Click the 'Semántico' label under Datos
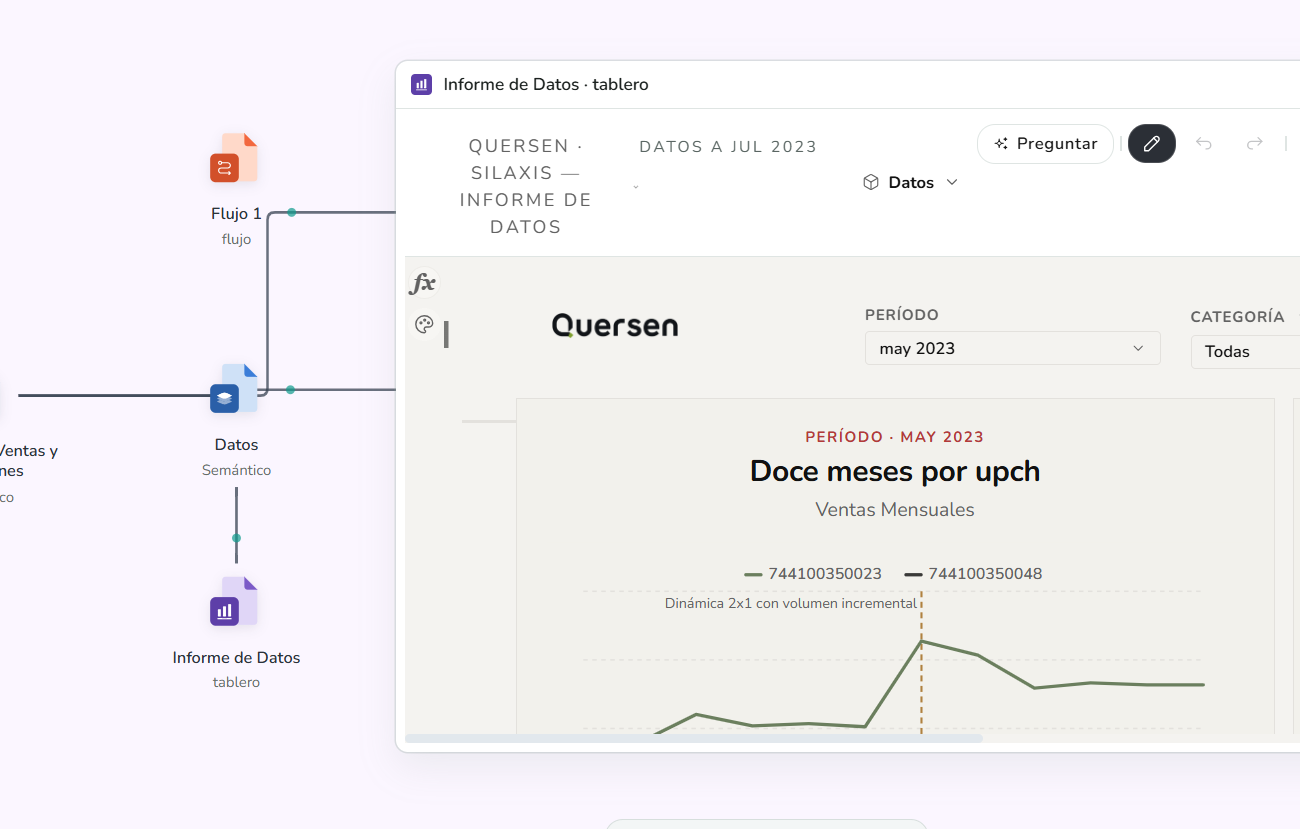This screenshot has height=829, width=1300. 236,470
